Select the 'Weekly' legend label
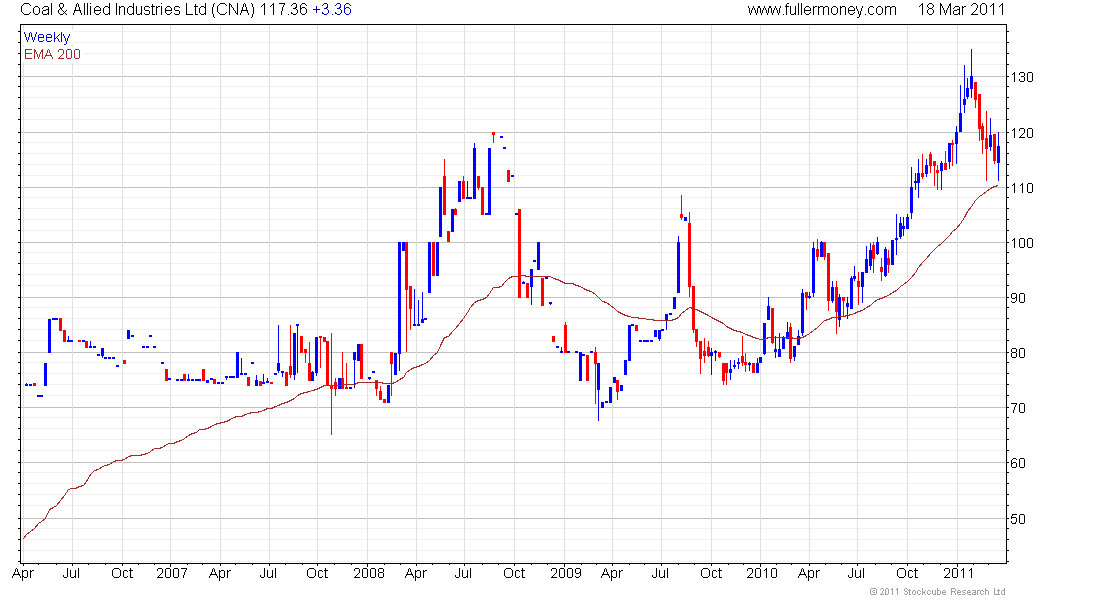 pos(47,38)
